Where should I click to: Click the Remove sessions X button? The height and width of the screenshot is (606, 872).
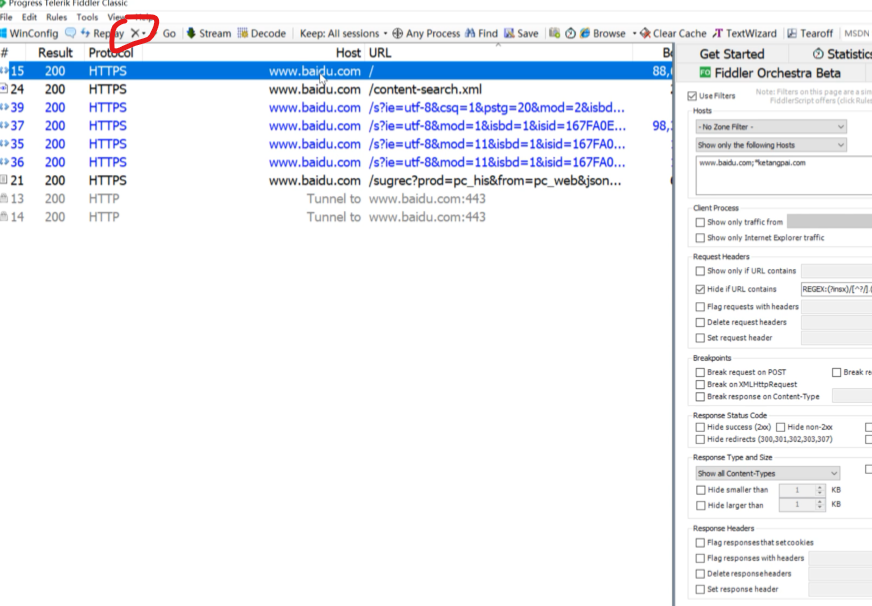135,33
